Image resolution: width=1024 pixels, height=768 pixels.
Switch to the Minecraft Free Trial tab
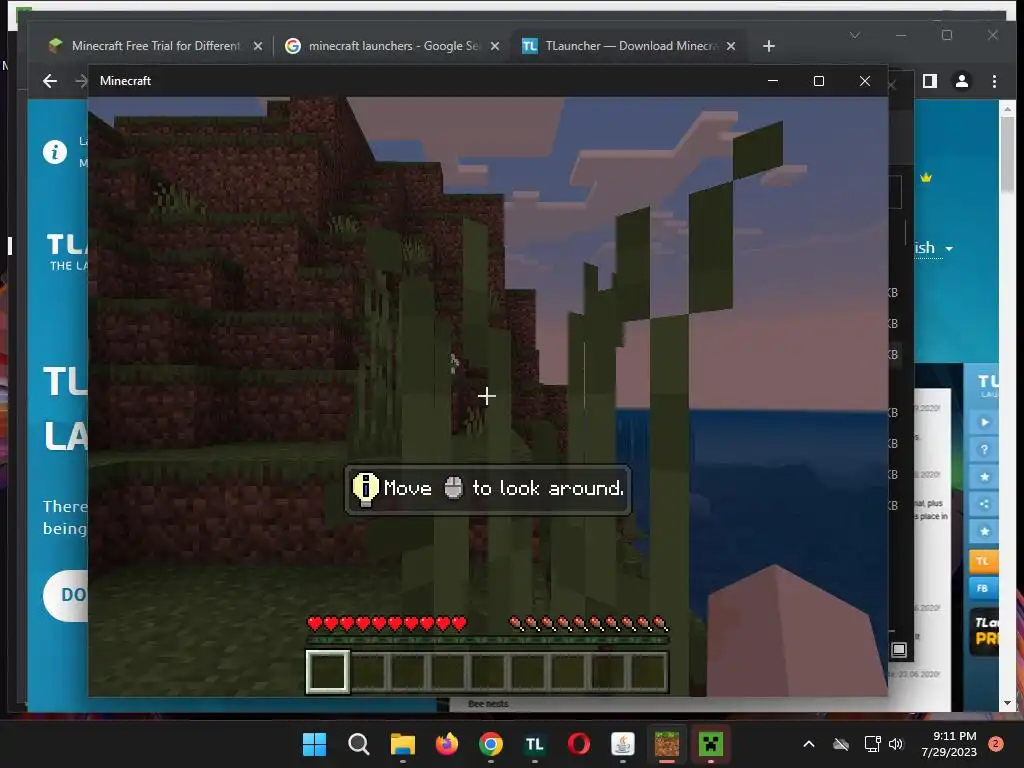pos(155,46)
